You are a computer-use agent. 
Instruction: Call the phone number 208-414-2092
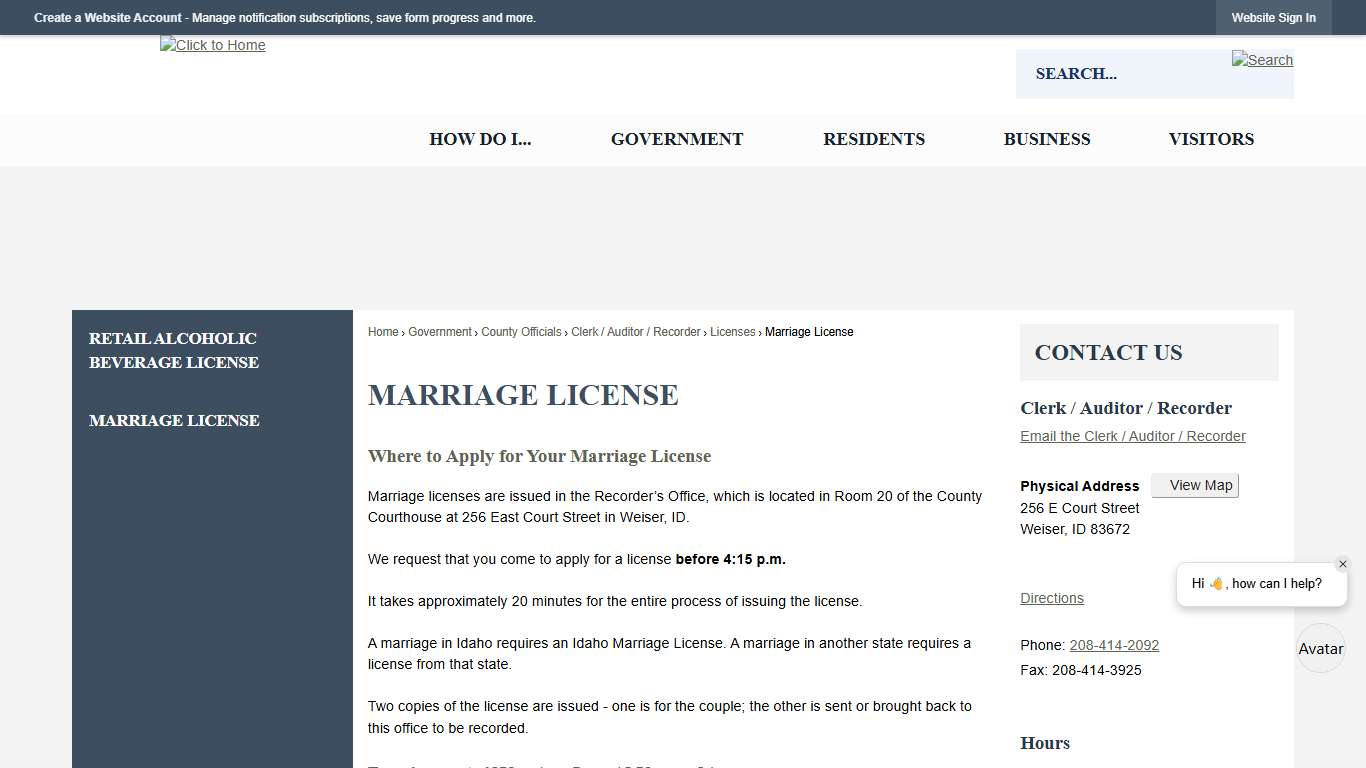tap(1114, 645)
